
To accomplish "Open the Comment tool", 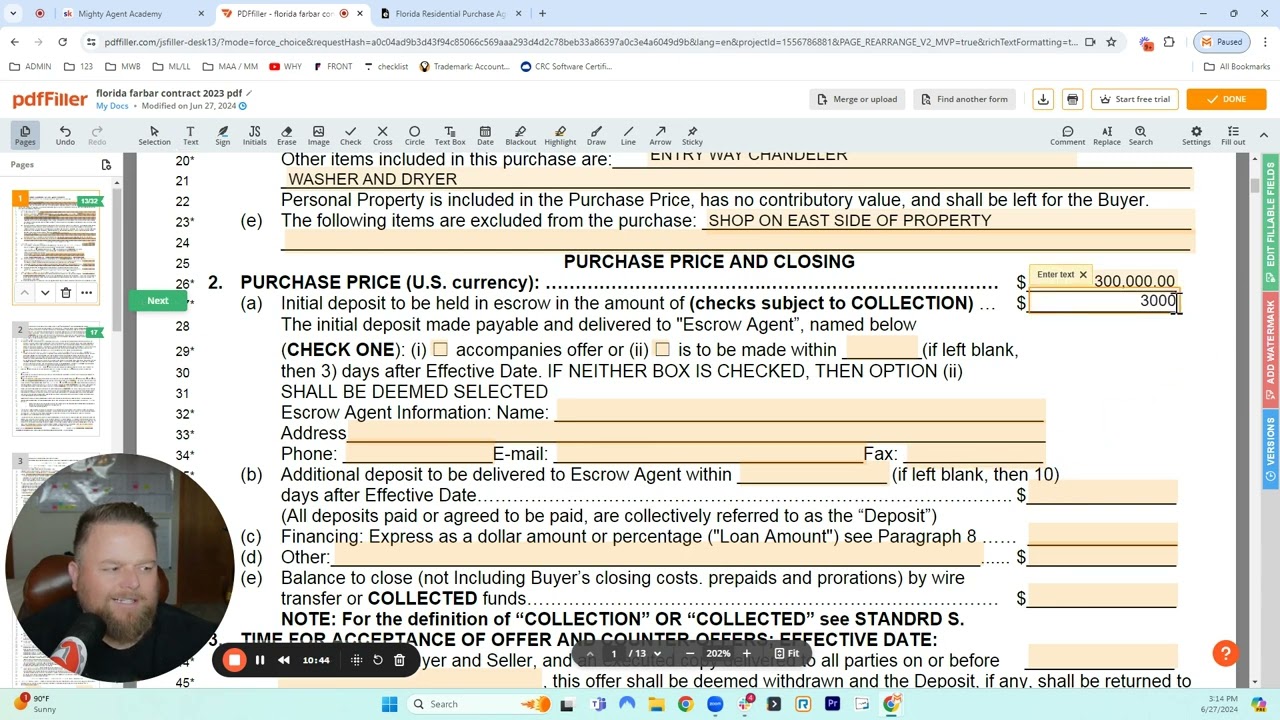I will point(1067,135).
